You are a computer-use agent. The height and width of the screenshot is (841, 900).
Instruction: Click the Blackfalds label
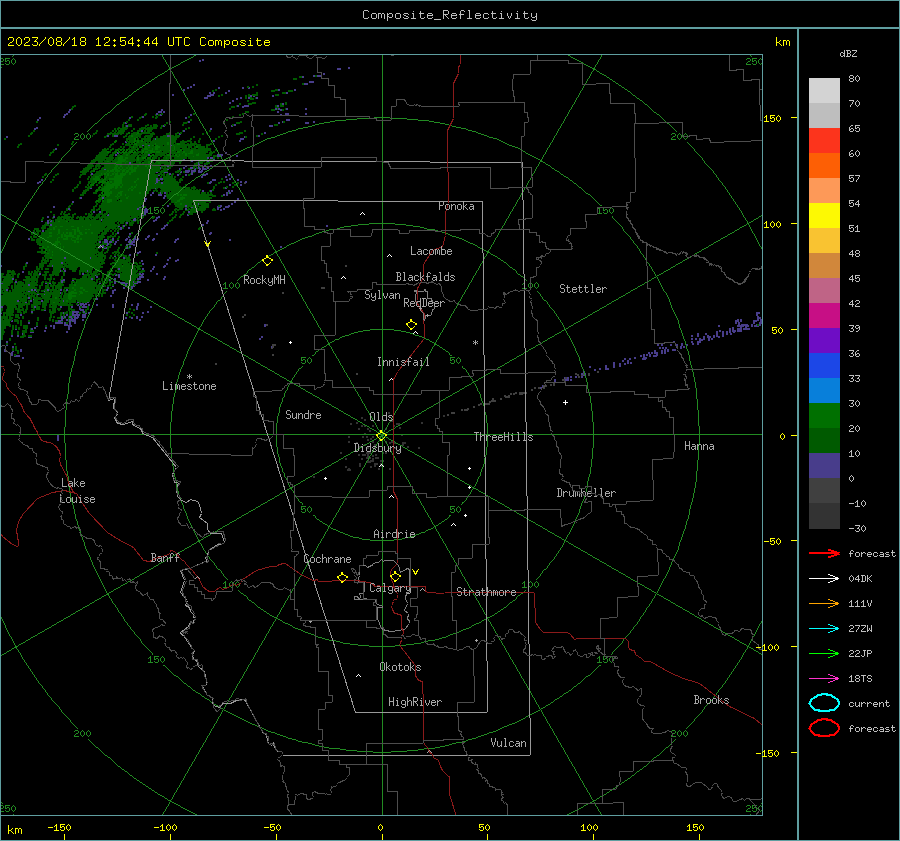(425, 277)
